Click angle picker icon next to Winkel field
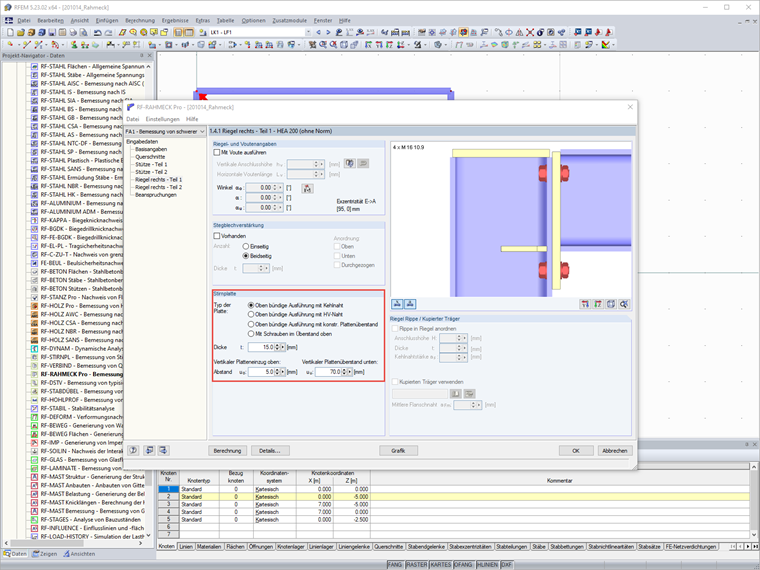The image size is (760, 570). tap(307, 189)
